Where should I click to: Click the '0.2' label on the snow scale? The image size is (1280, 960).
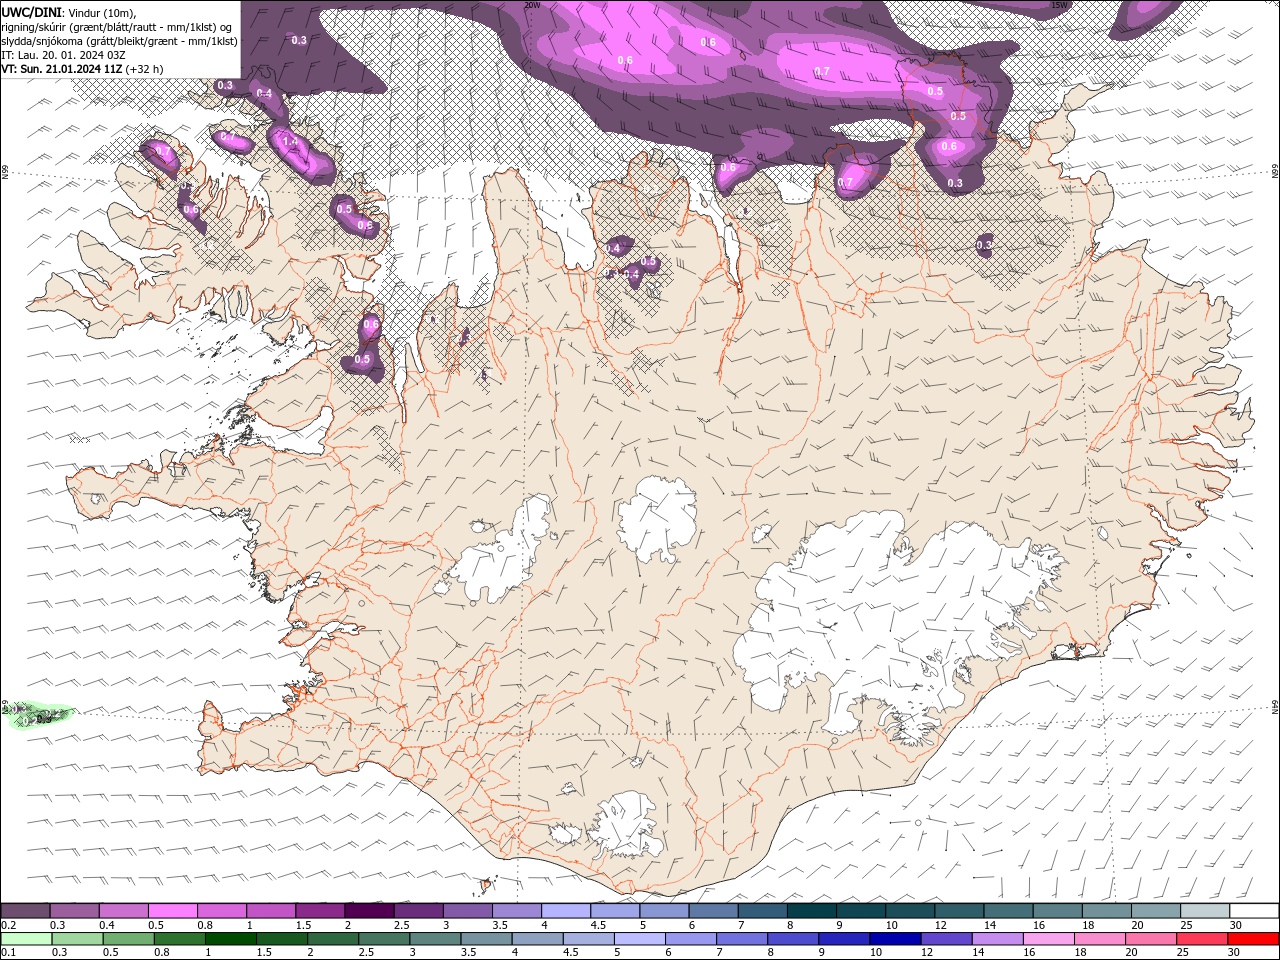pyautogui.click(x=8, y=925)
